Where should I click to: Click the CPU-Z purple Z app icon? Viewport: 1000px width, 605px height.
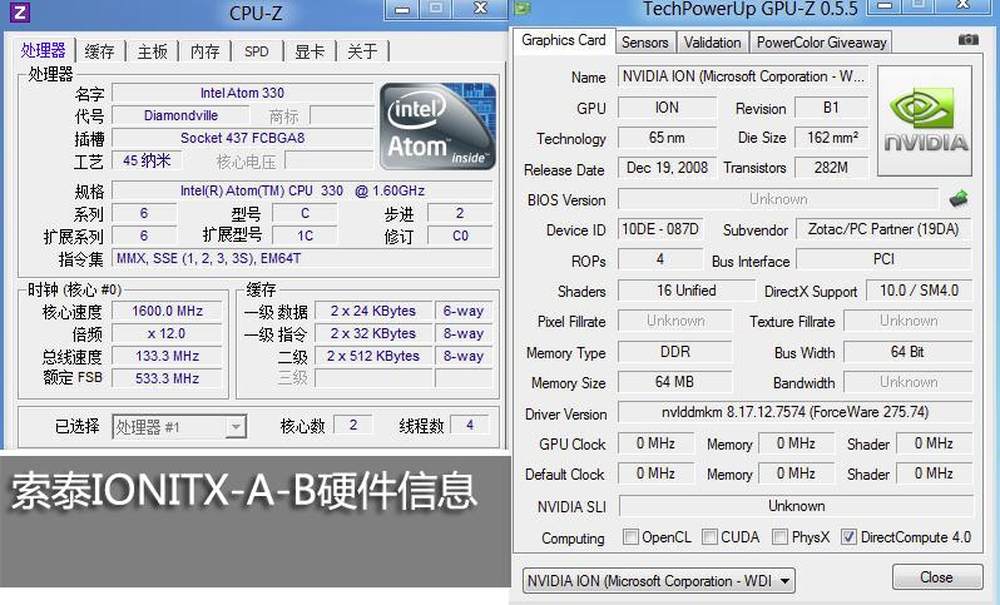(20, 13)
